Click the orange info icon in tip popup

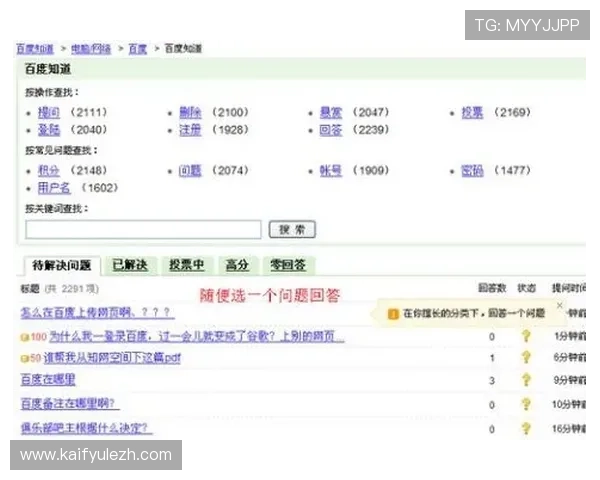(393, 314)
